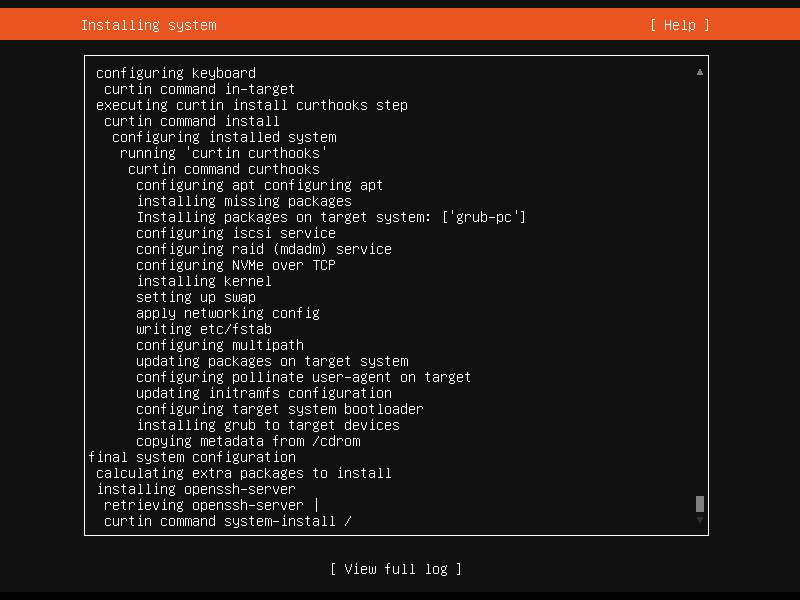Click the 'curtin command system-install' line
This screenshot has width=800, height=600.
click(x=228, y=520)
